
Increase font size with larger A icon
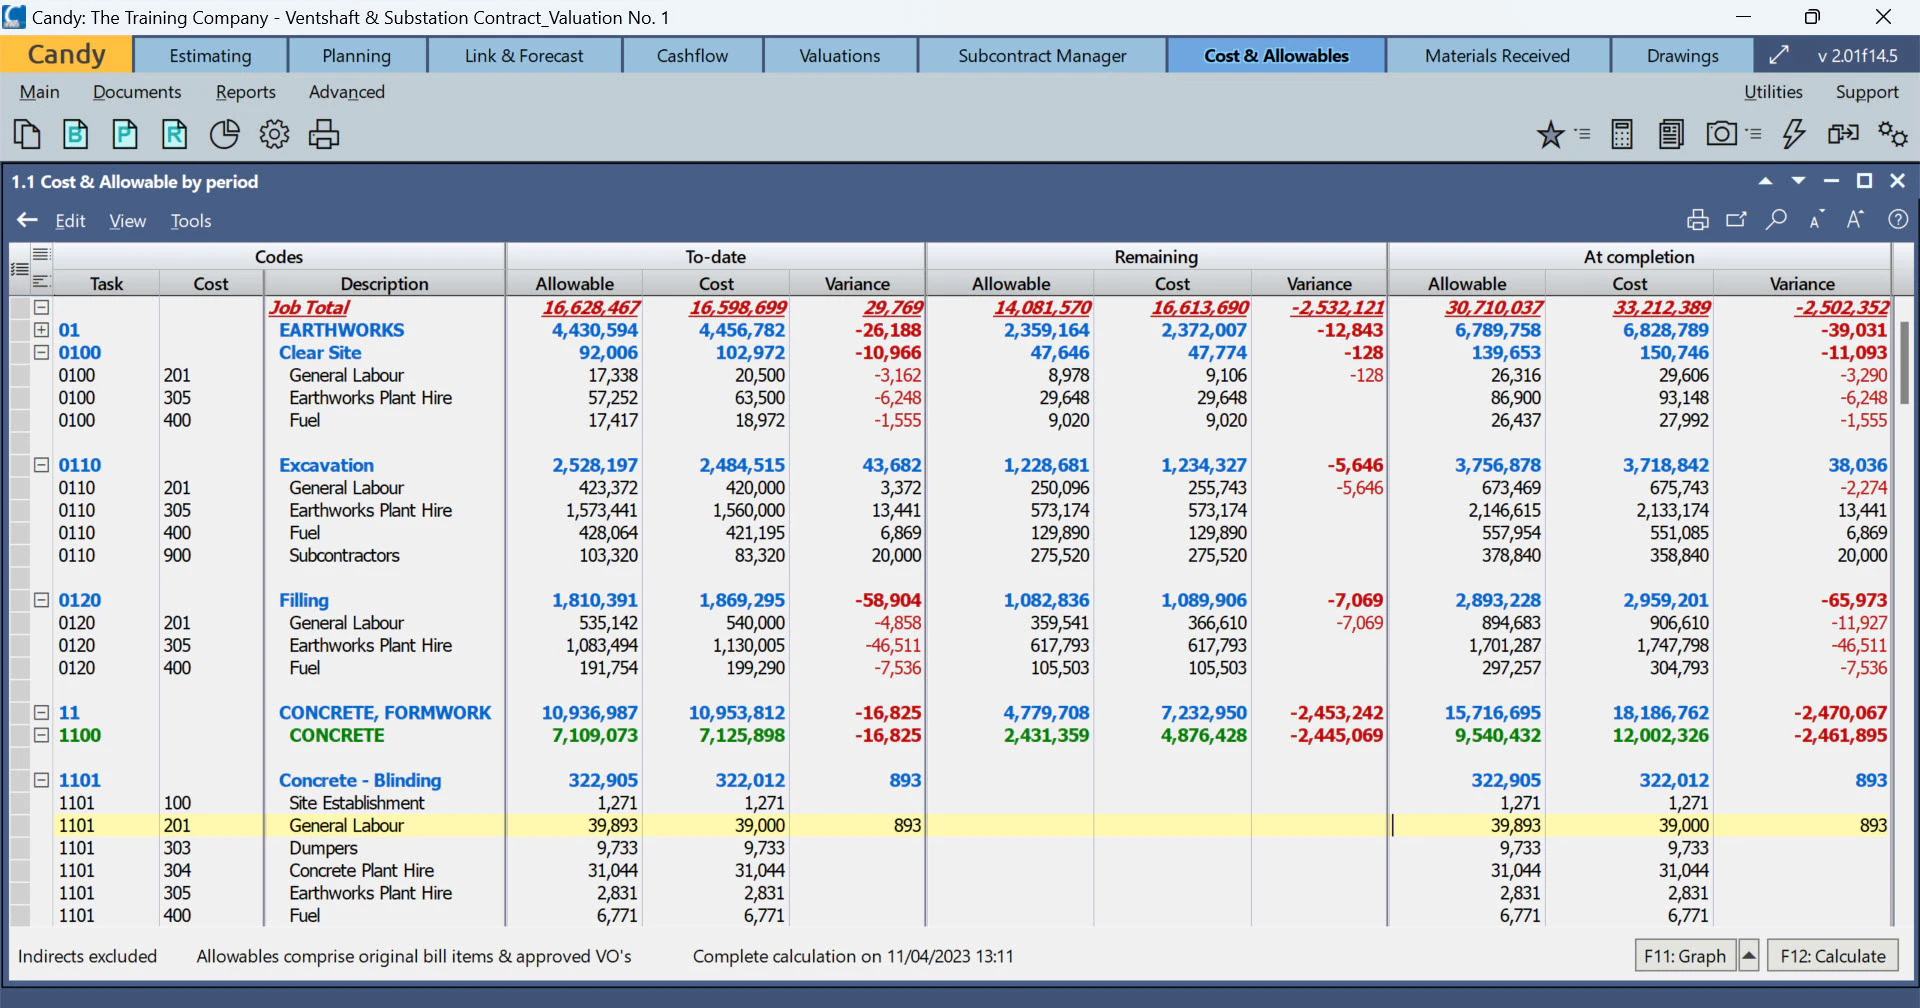point(1855,220)
